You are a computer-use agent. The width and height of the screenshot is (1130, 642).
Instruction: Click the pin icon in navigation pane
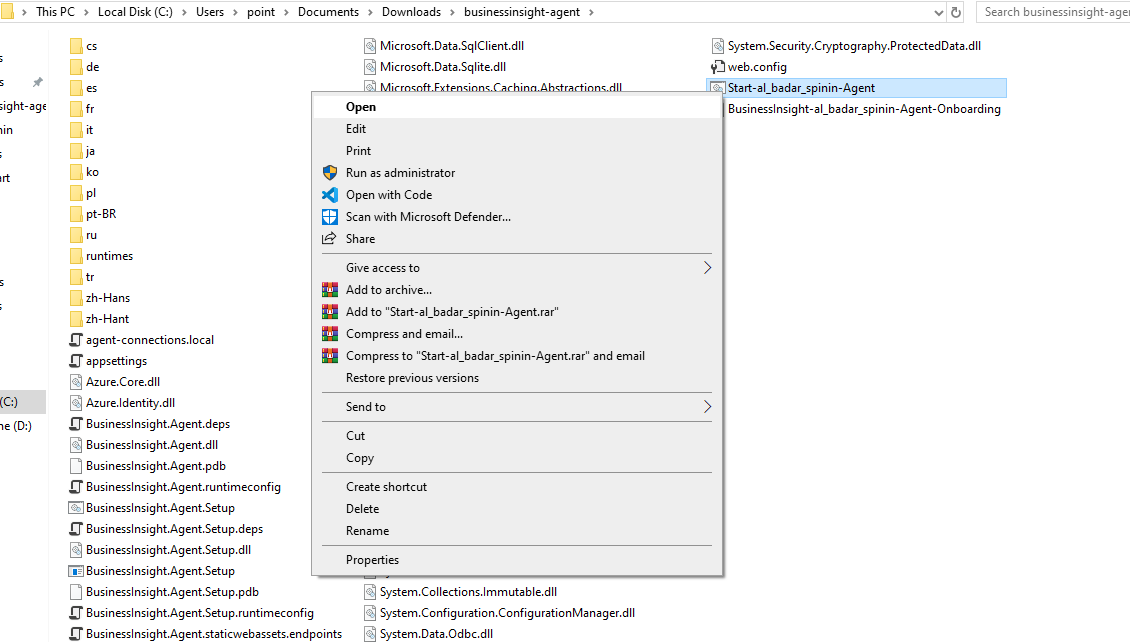click(37, 82)
